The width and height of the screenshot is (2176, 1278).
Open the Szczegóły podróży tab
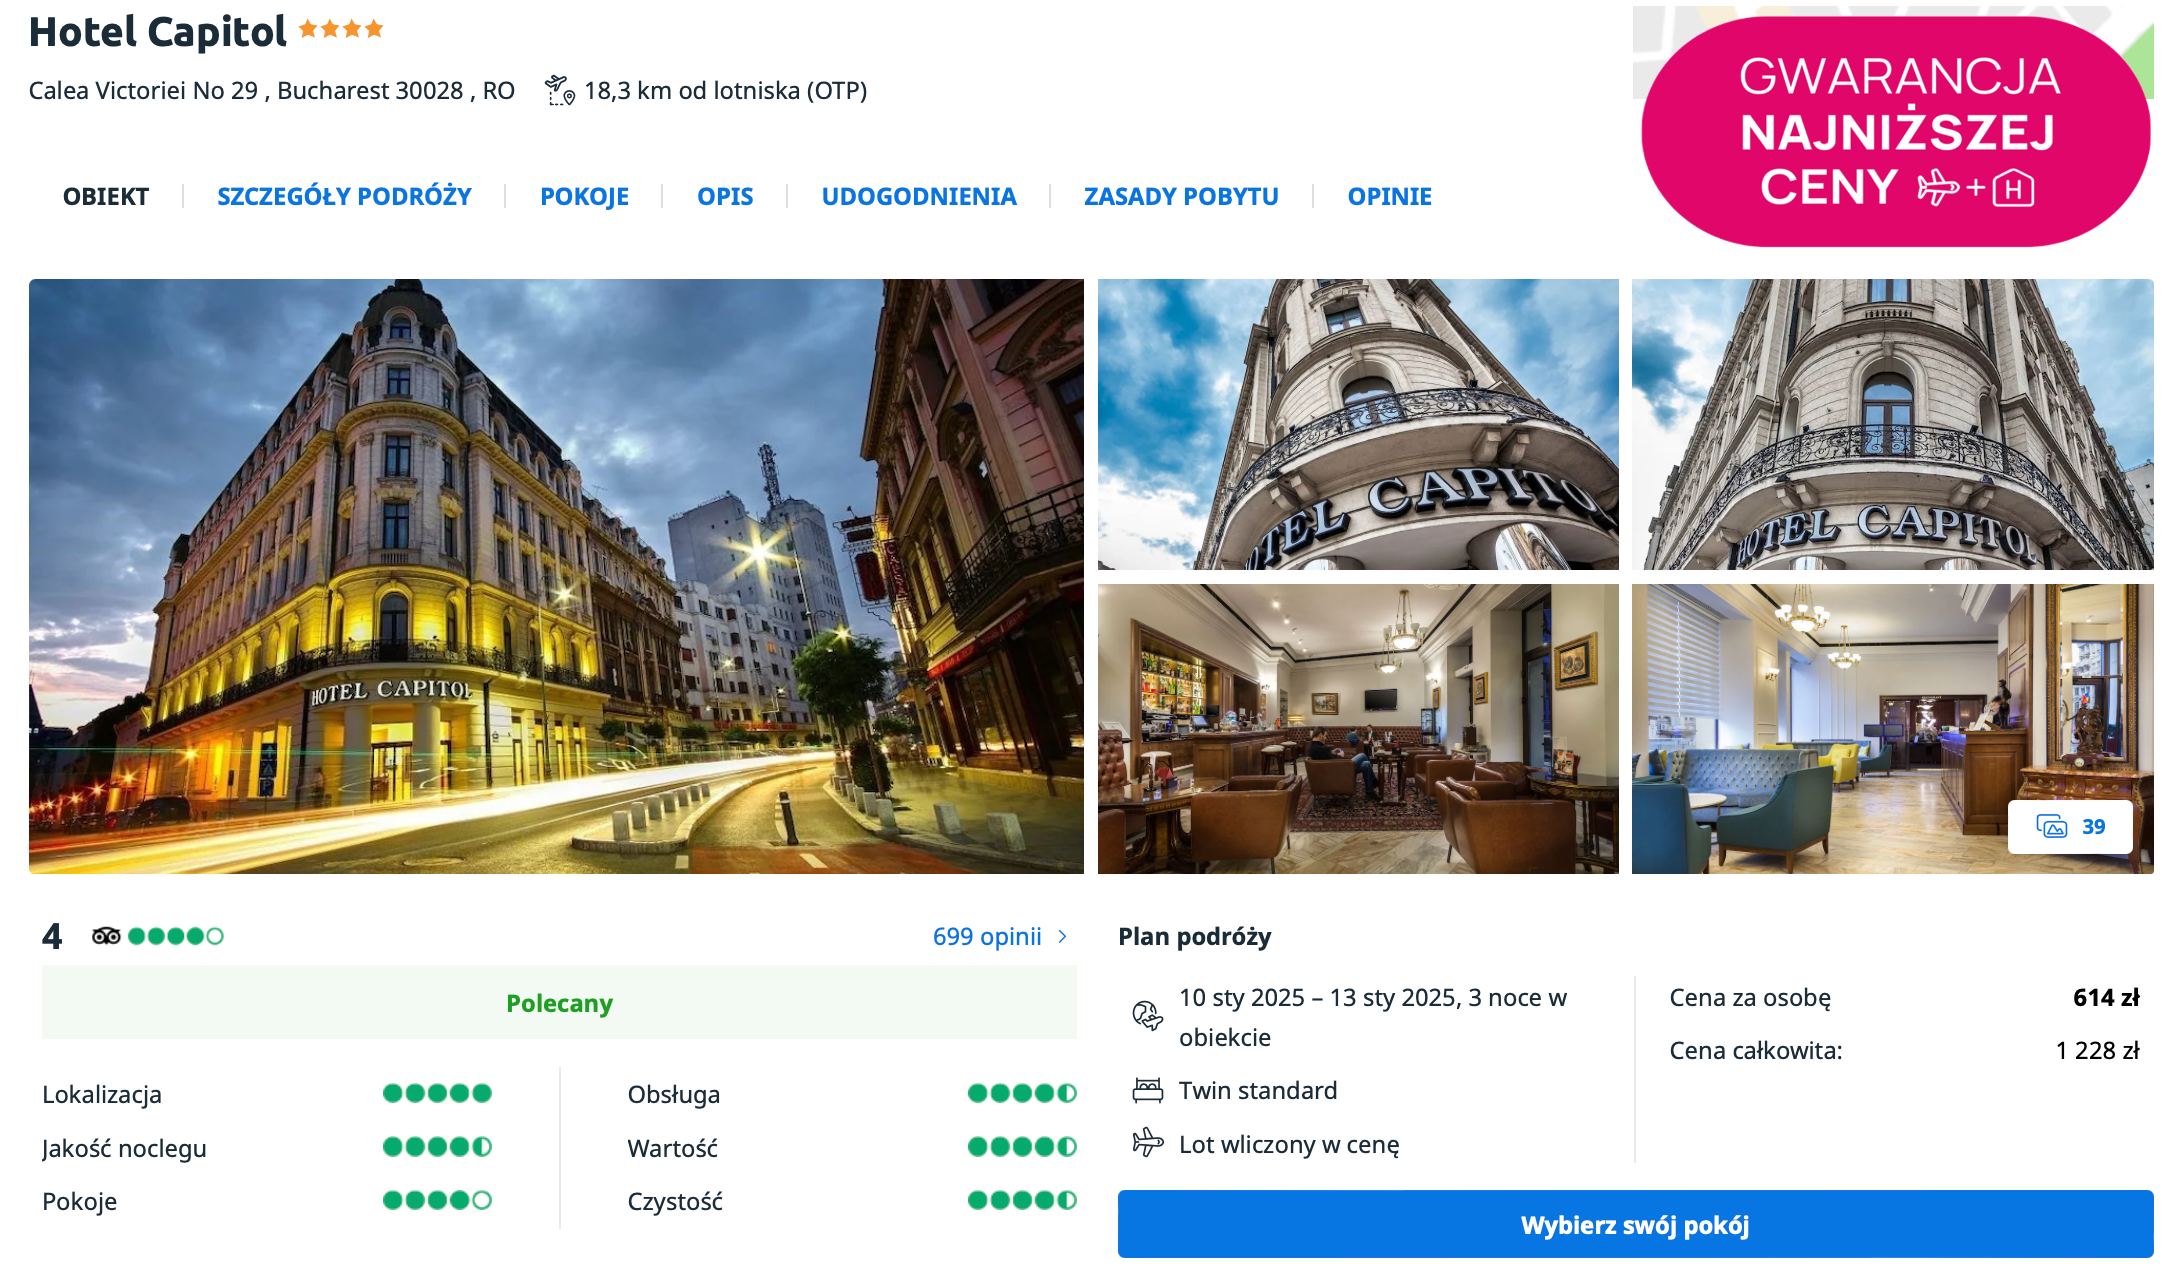tap(344, 196)
